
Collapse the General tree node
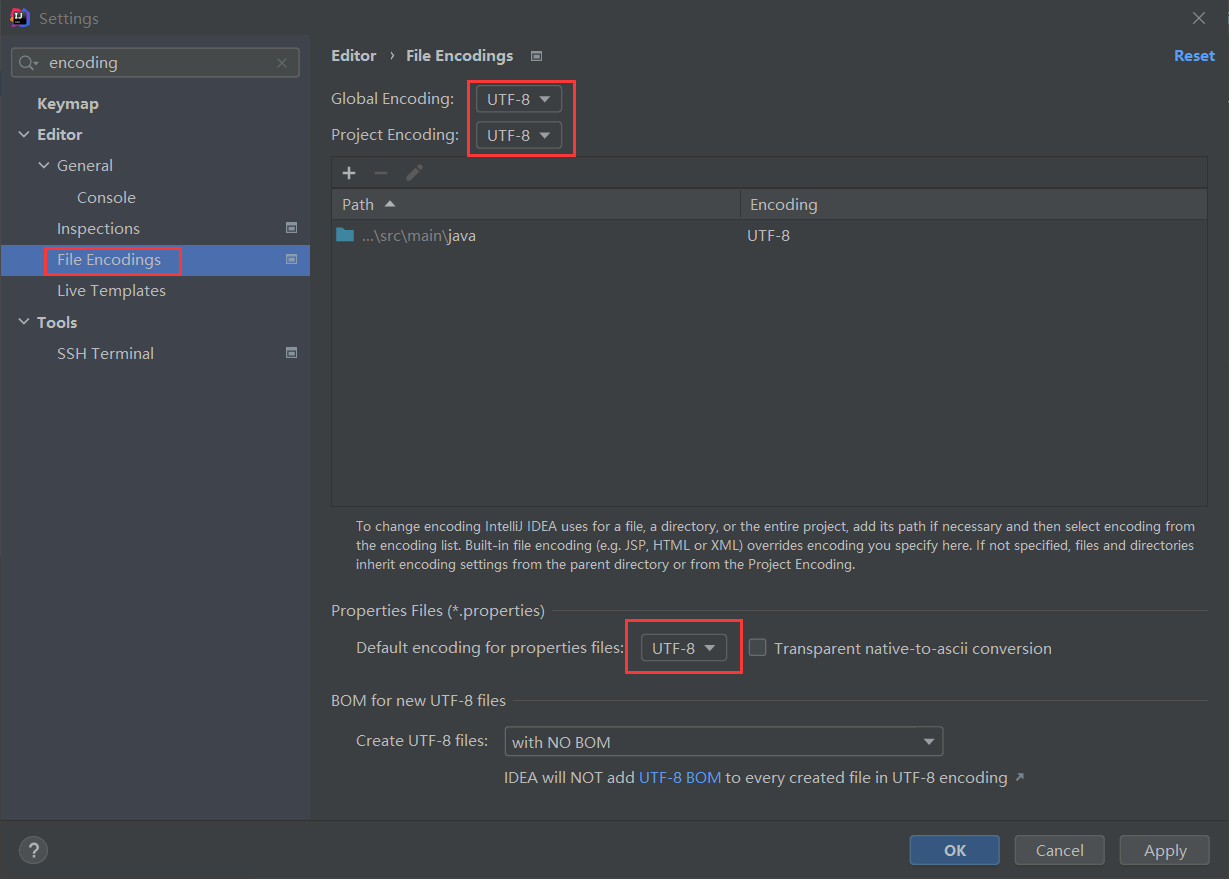[44, 165]
